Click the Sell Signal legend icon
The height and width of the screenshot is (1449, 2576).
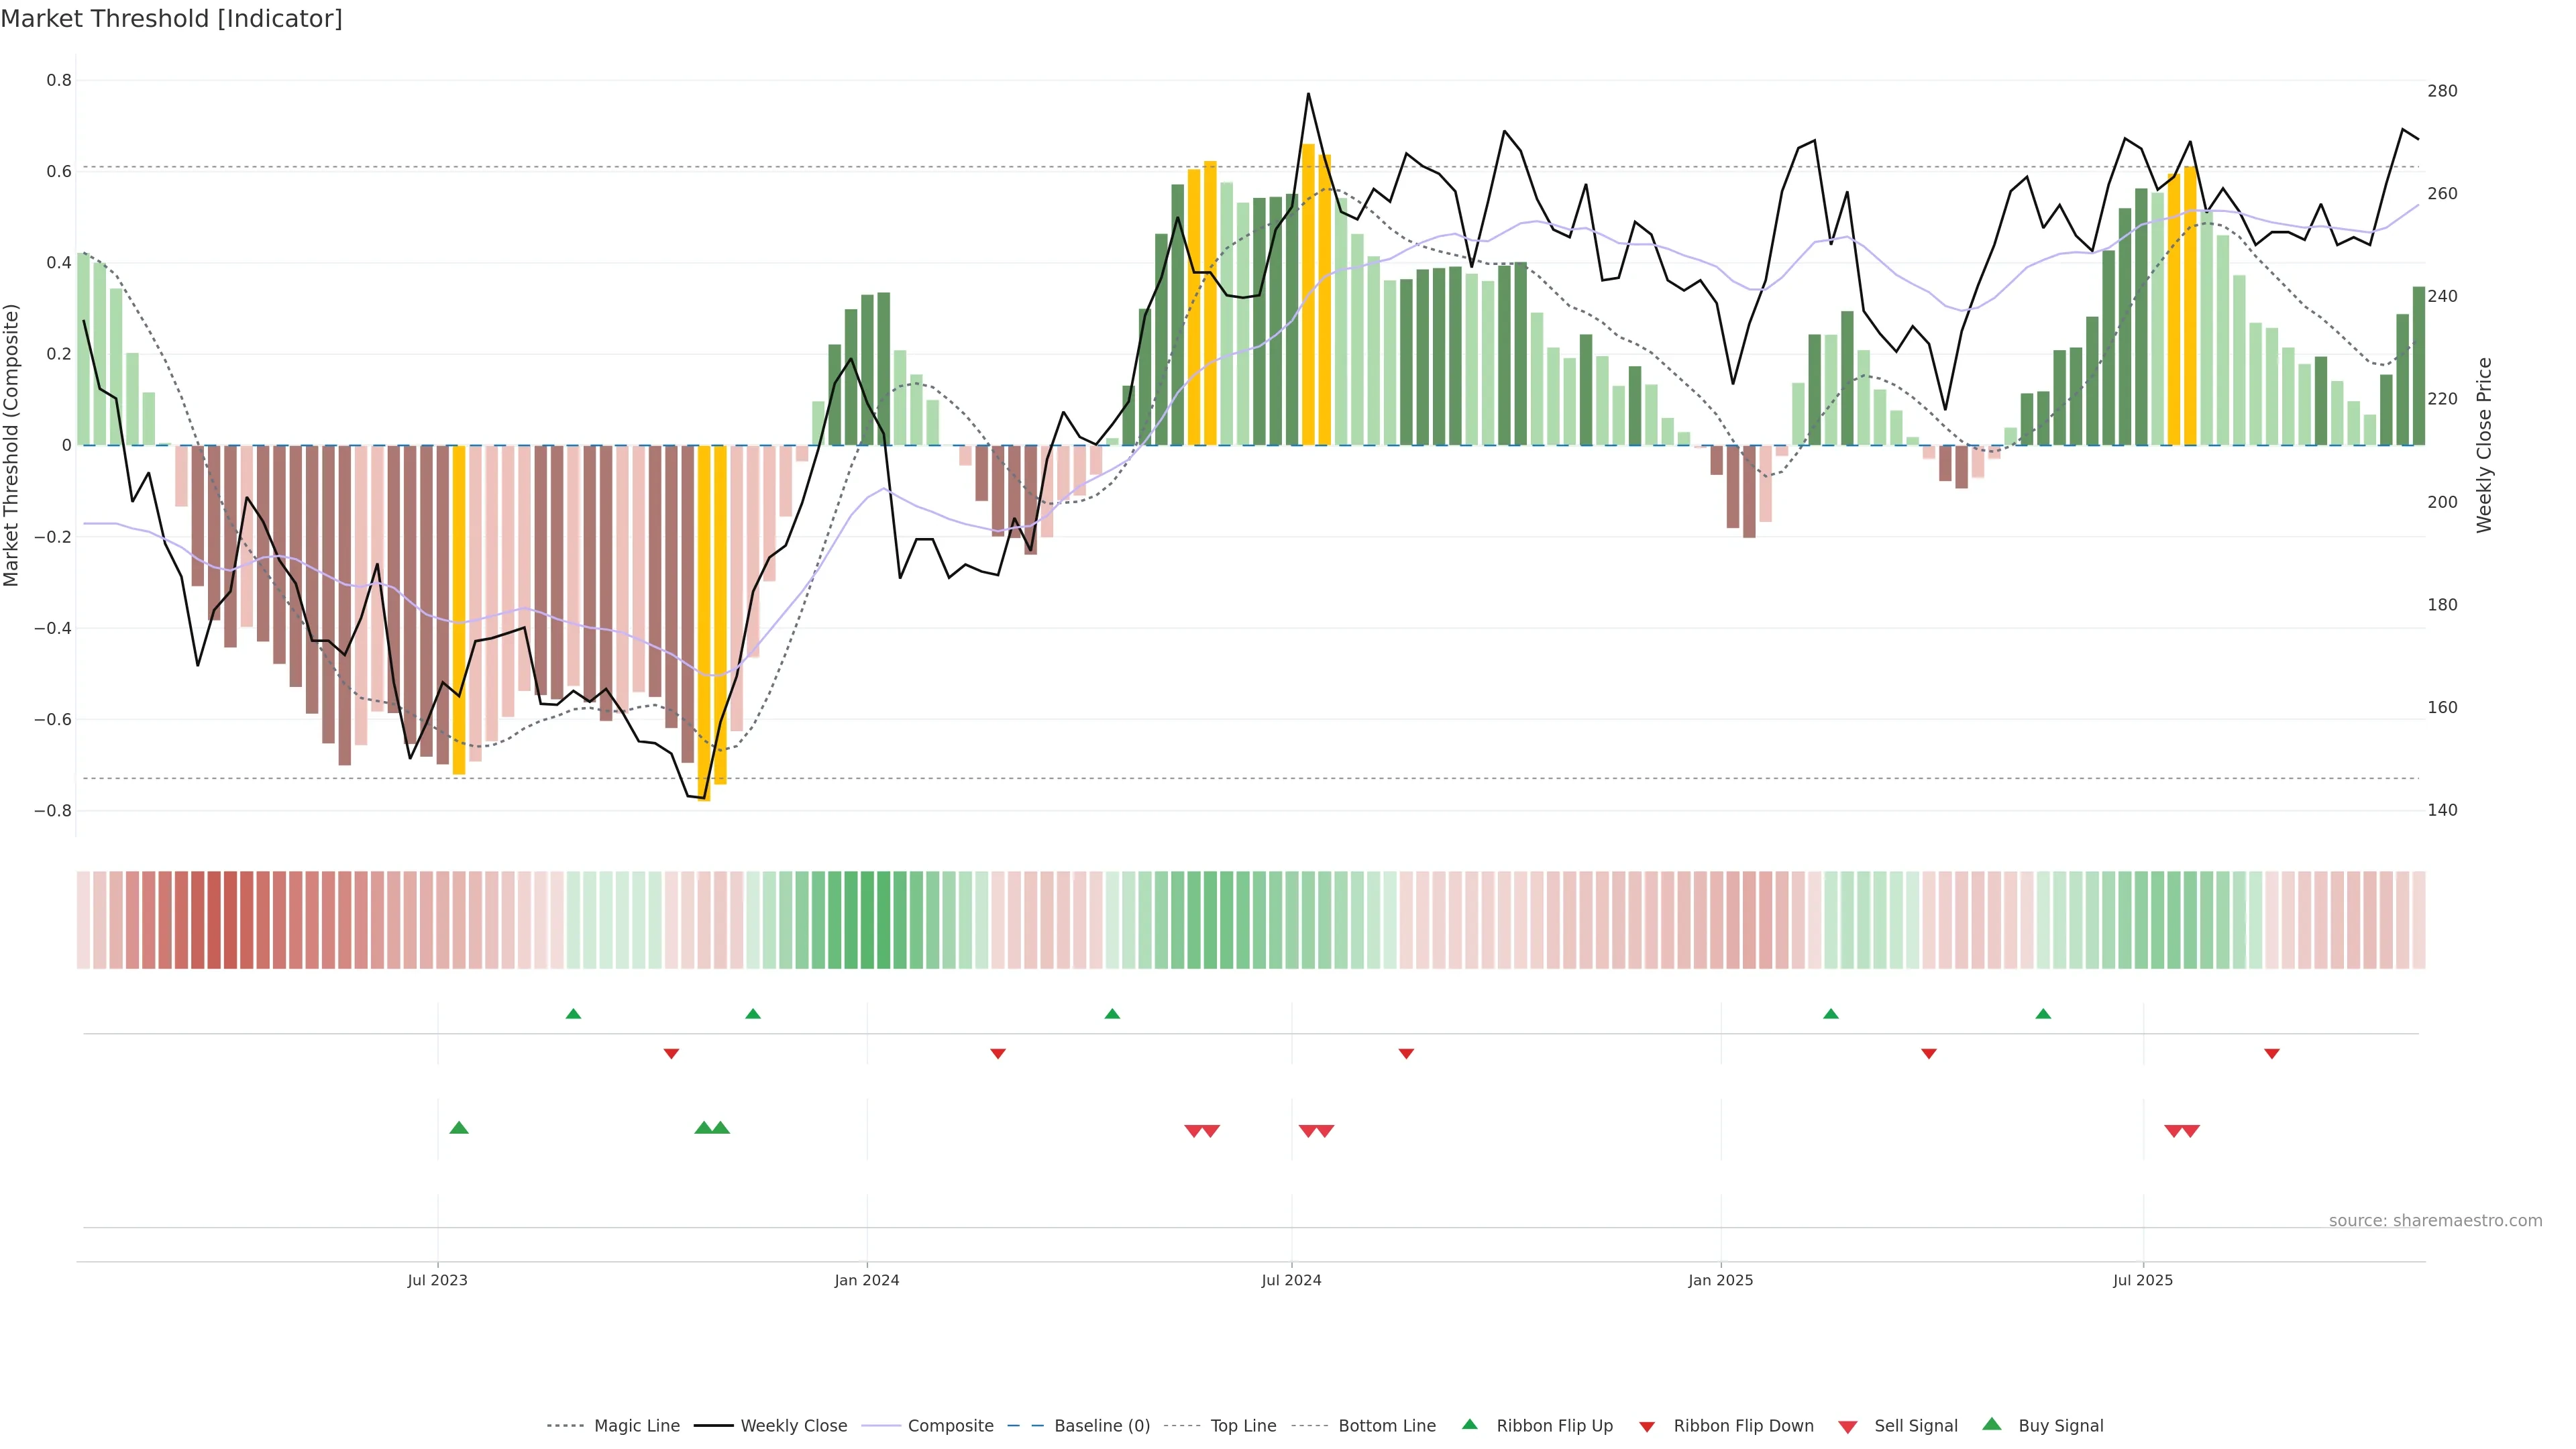pyautogui.click(x=1848, y=1427)
